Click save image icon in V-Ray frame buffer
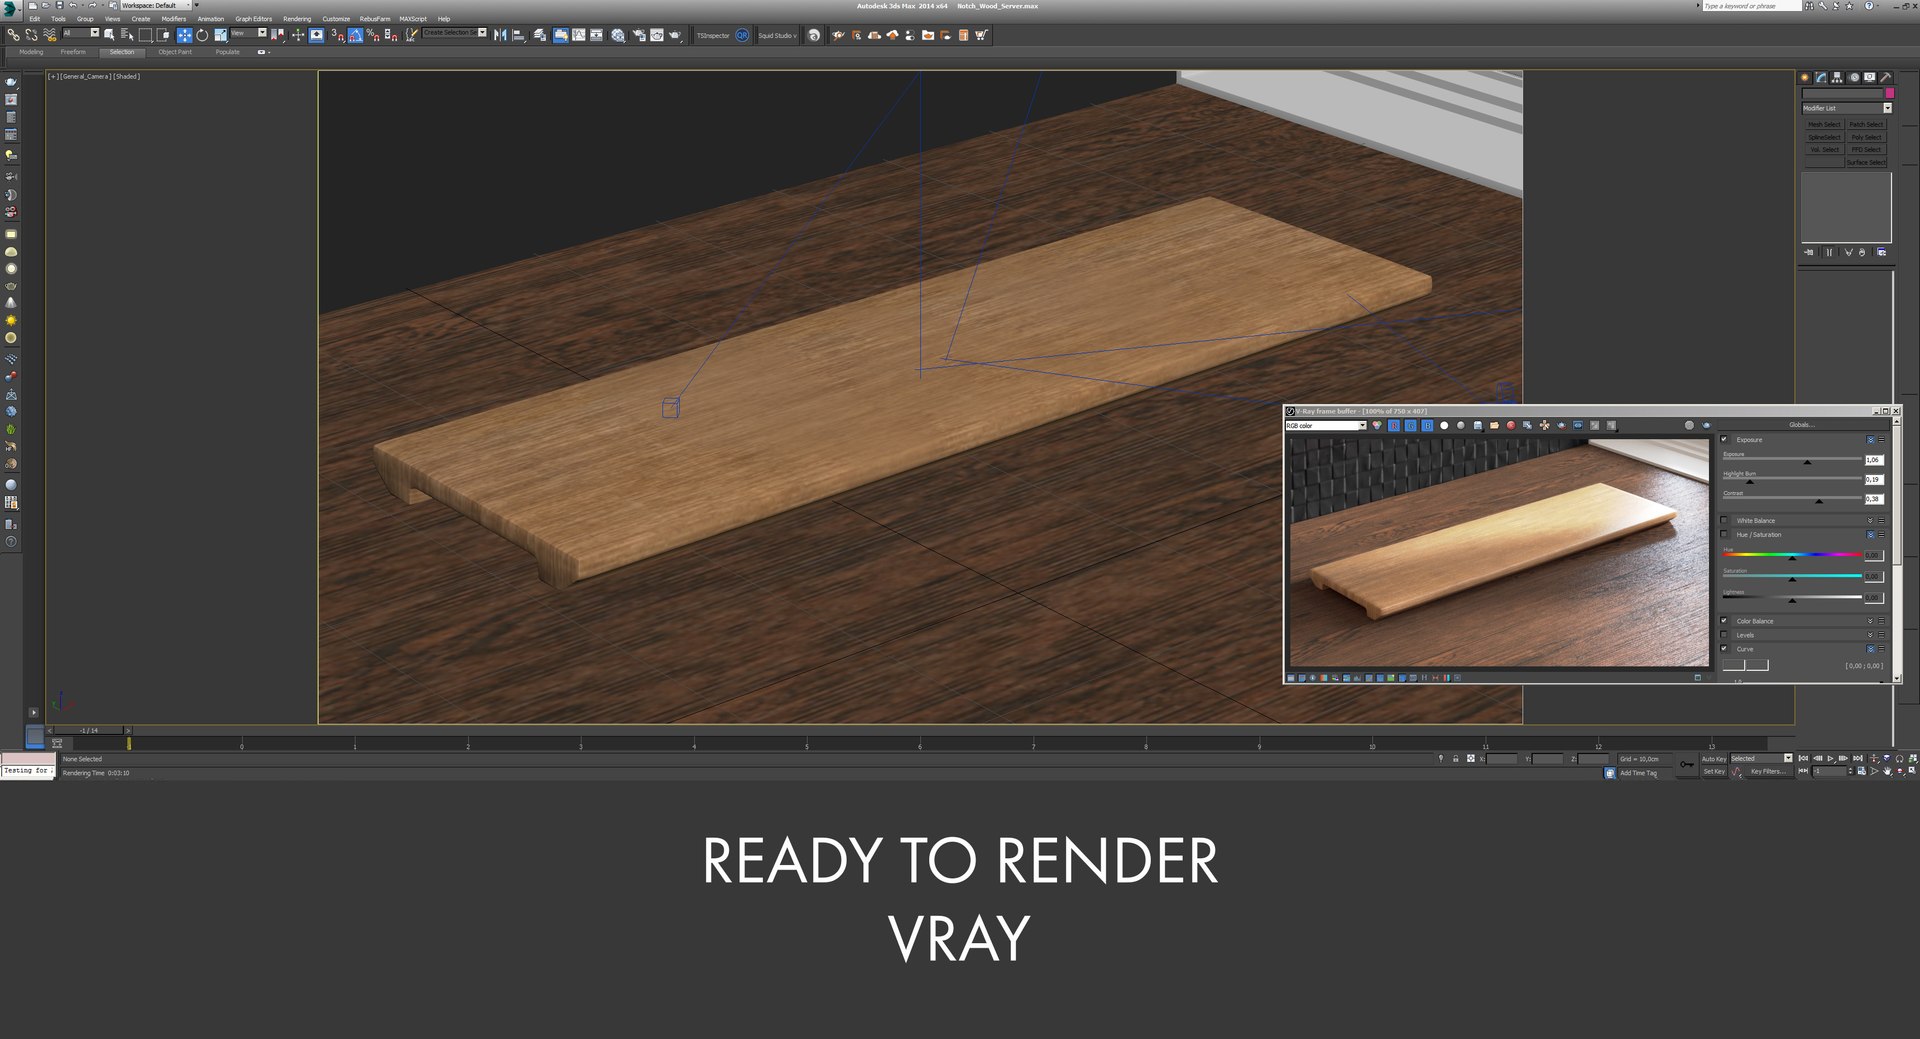This screenshot has height=1039, width=1920. [1478, 426]
